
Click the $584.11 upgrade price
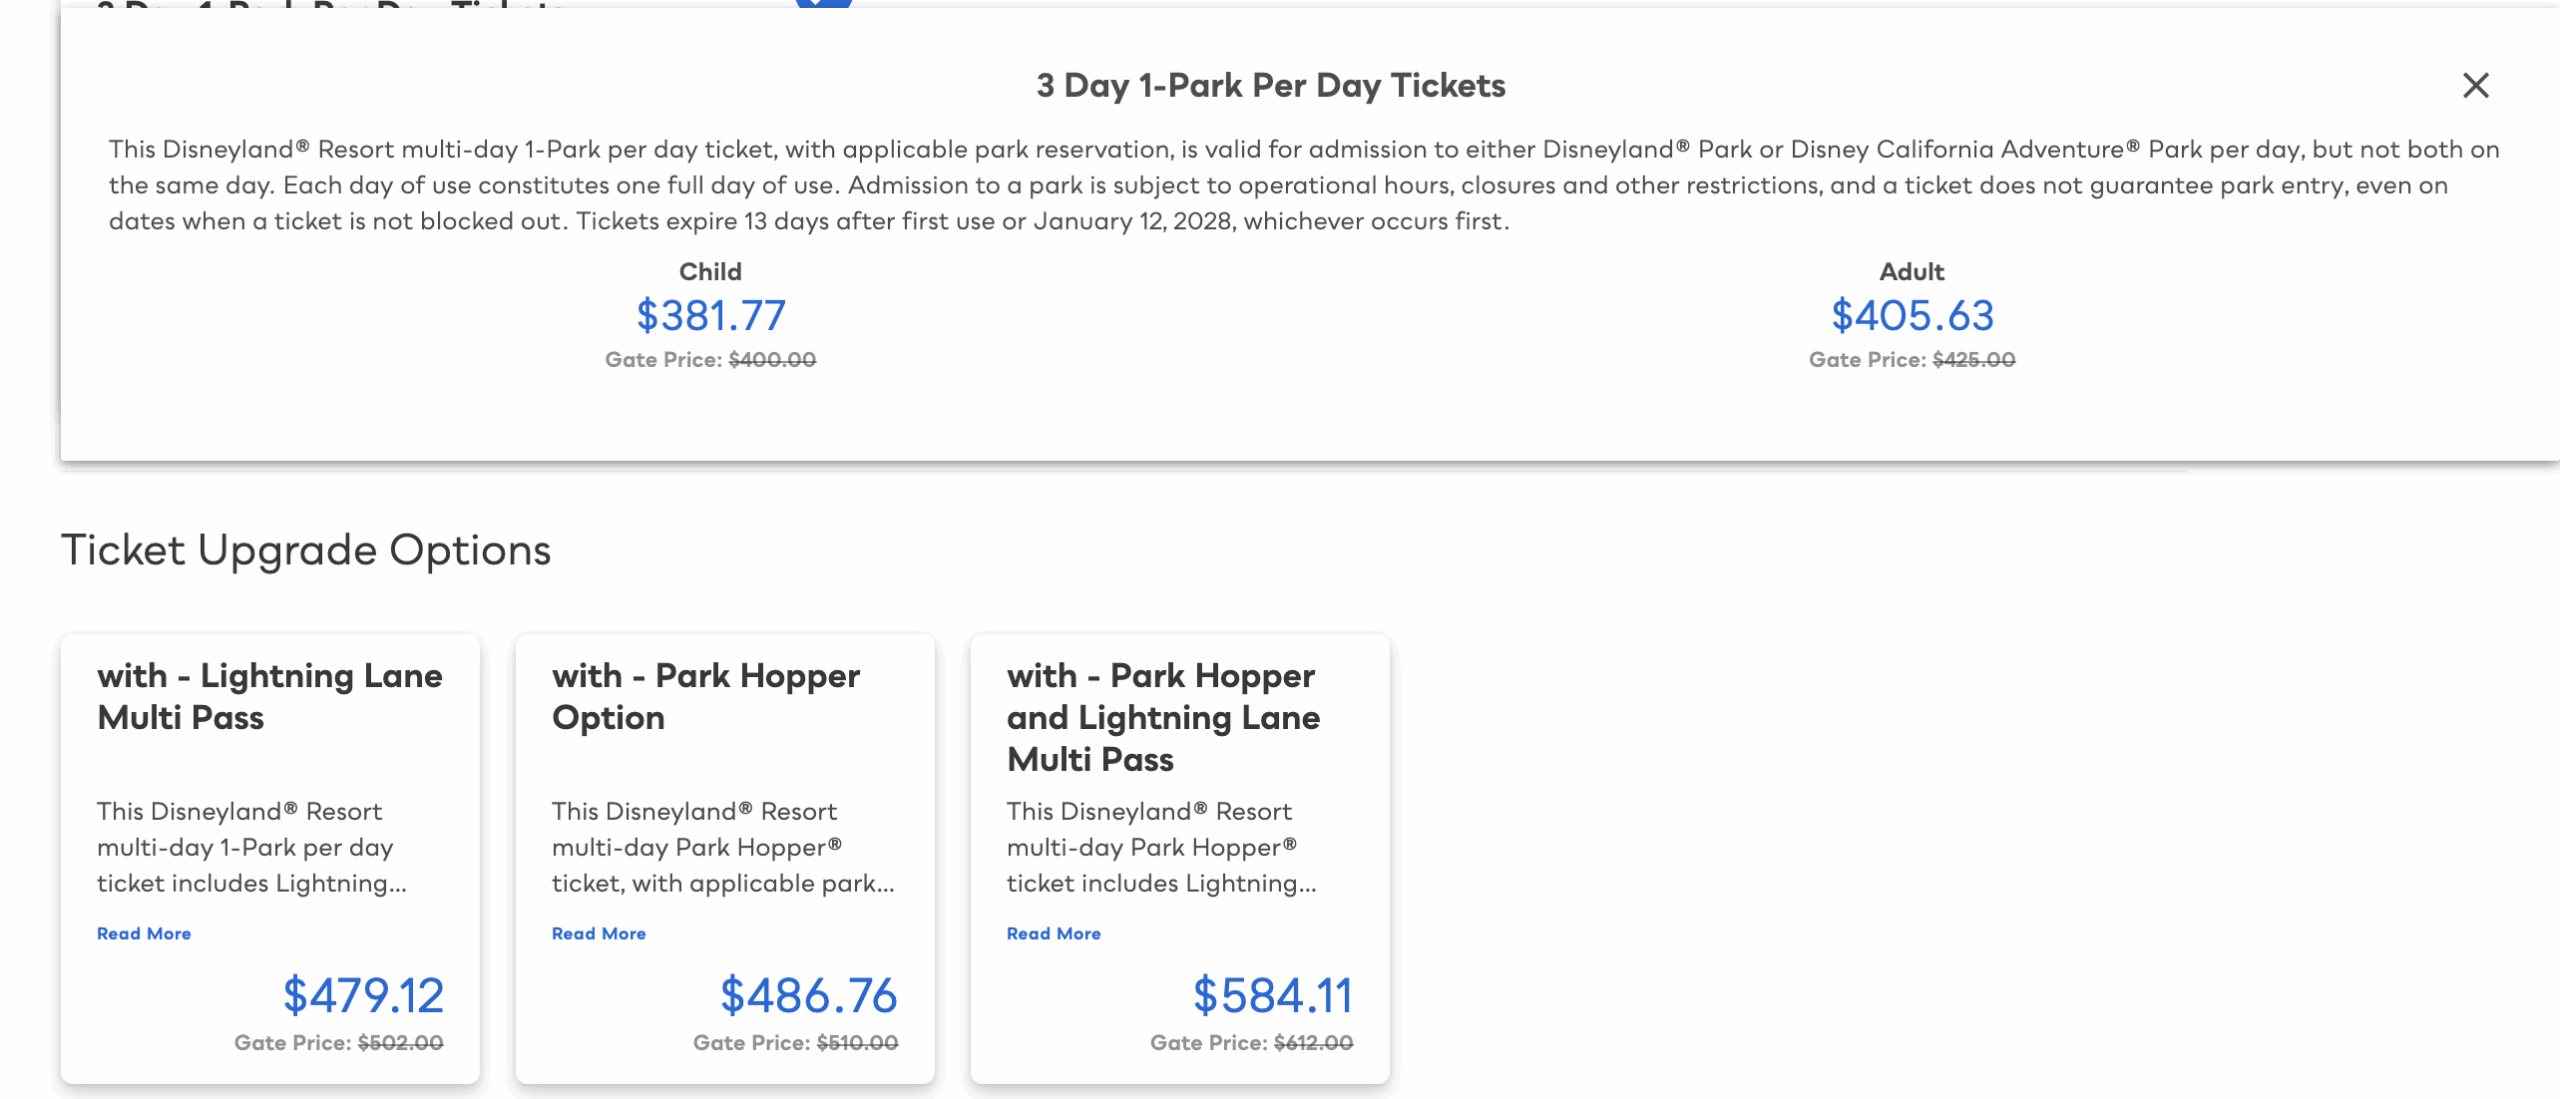(x=1272, y=995)
